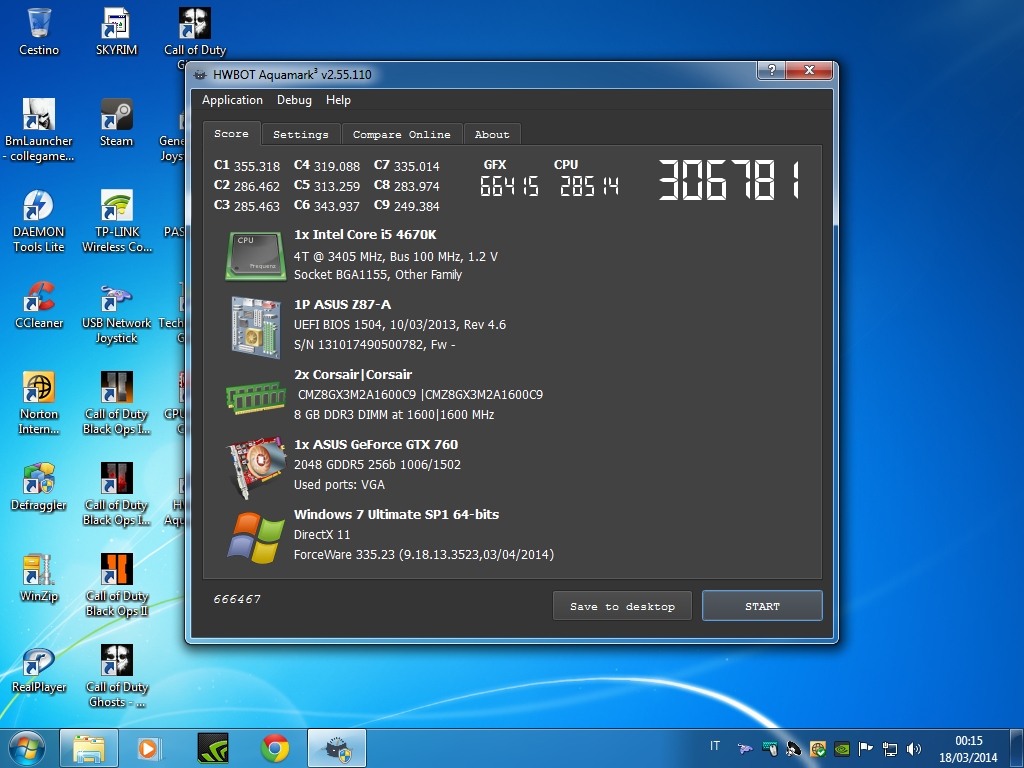Select the BmLauncher desktop shortcut
Screen dimensions: 1024x768
point(39,130)
